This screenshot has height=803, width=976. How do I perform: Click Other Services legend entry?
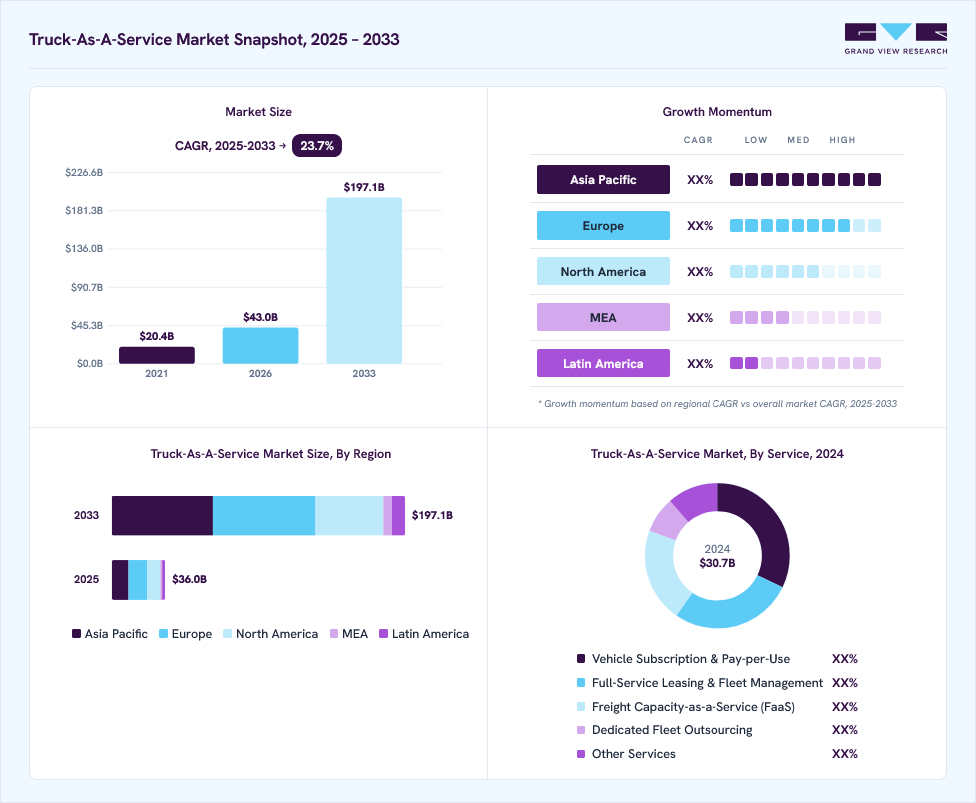(717, 754)
